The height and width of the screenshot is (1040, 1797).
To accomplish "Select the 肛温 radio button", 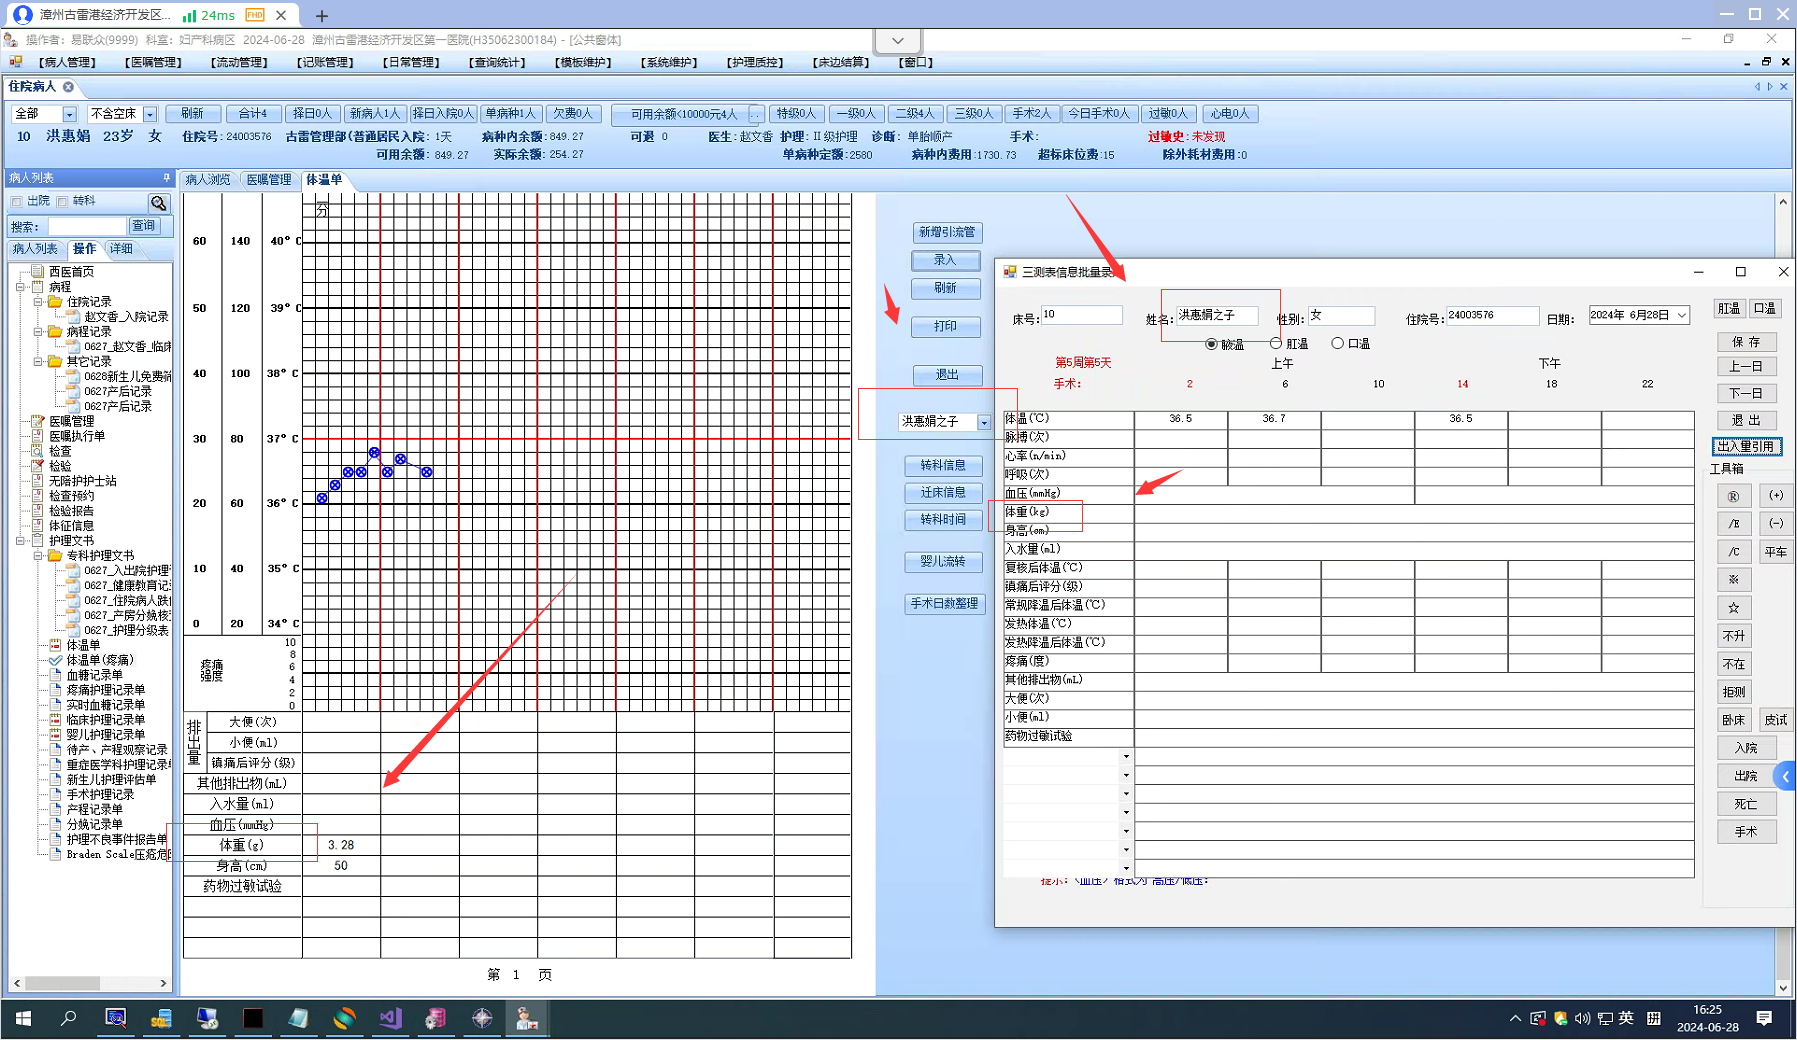I will point(1276,344).
